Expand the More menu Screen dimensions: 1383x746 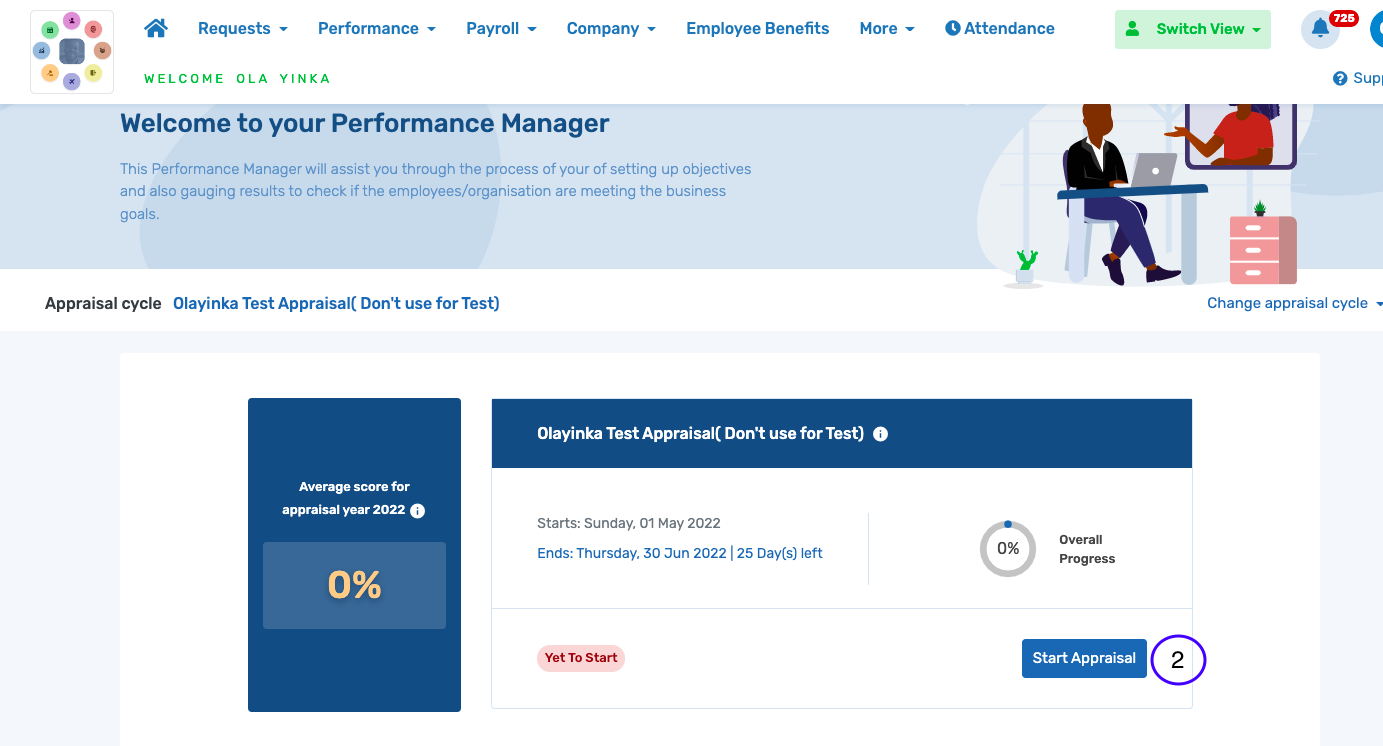click(x=886, y=28)
